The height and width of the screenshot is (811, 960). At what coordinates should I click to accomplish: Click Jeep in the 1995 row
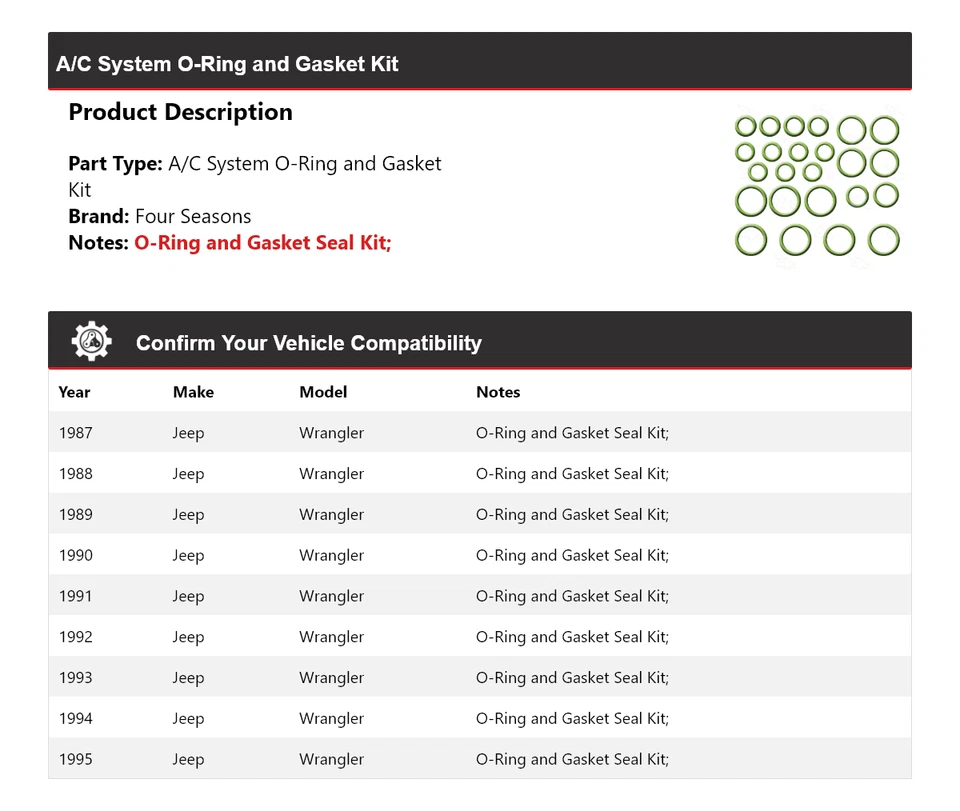coord(189,760)
